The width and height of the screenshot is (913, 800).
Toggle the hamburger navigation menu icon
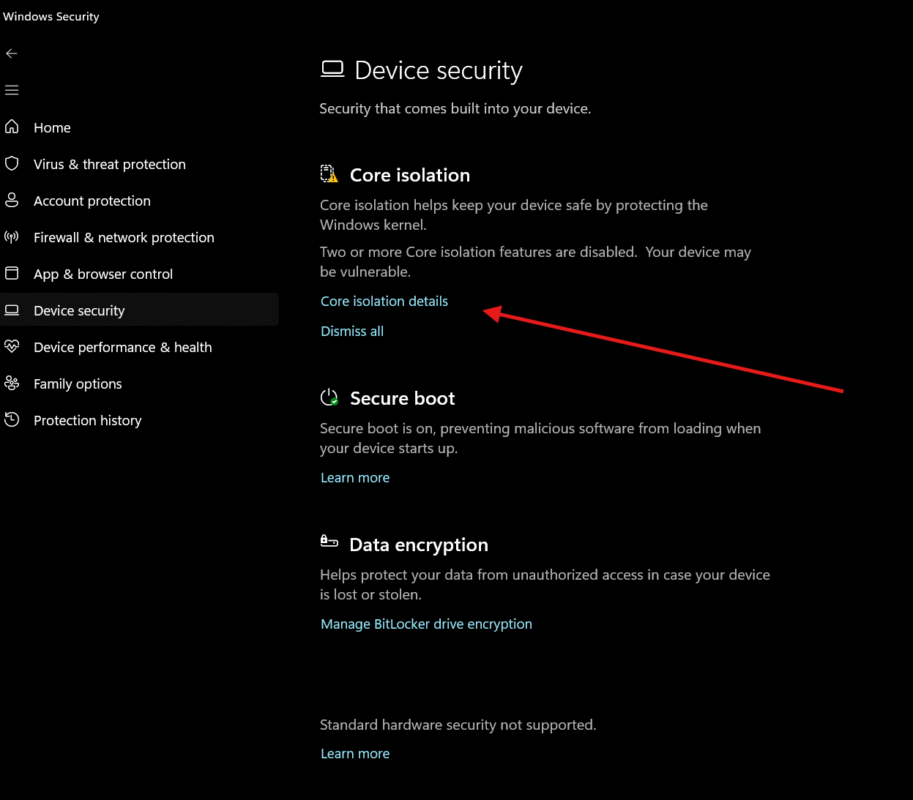tap(12, 90)
